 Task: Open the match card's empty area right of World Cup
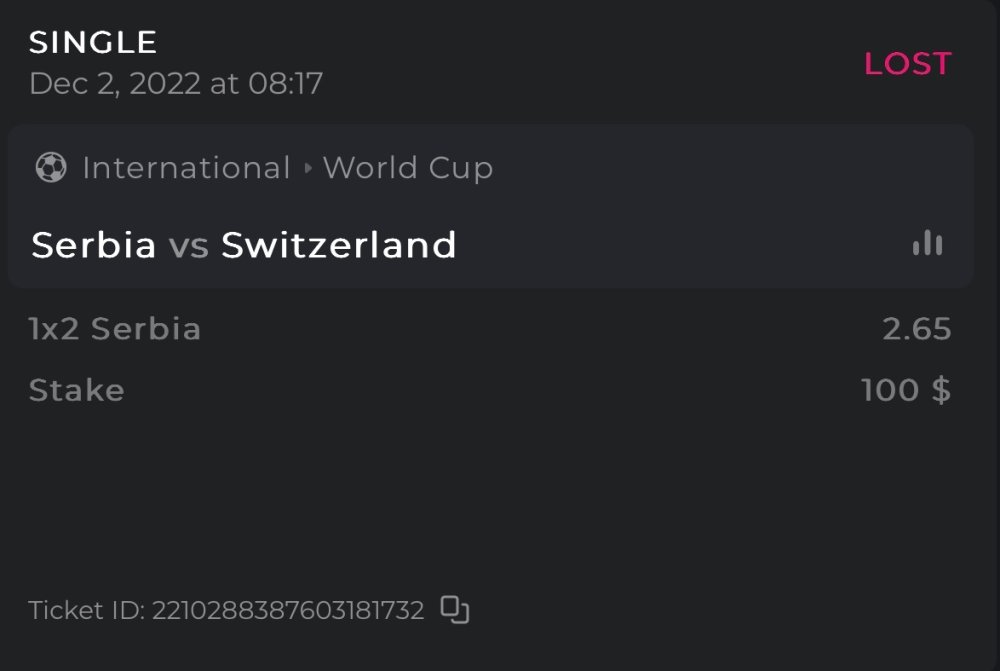(x=720, y=168)
